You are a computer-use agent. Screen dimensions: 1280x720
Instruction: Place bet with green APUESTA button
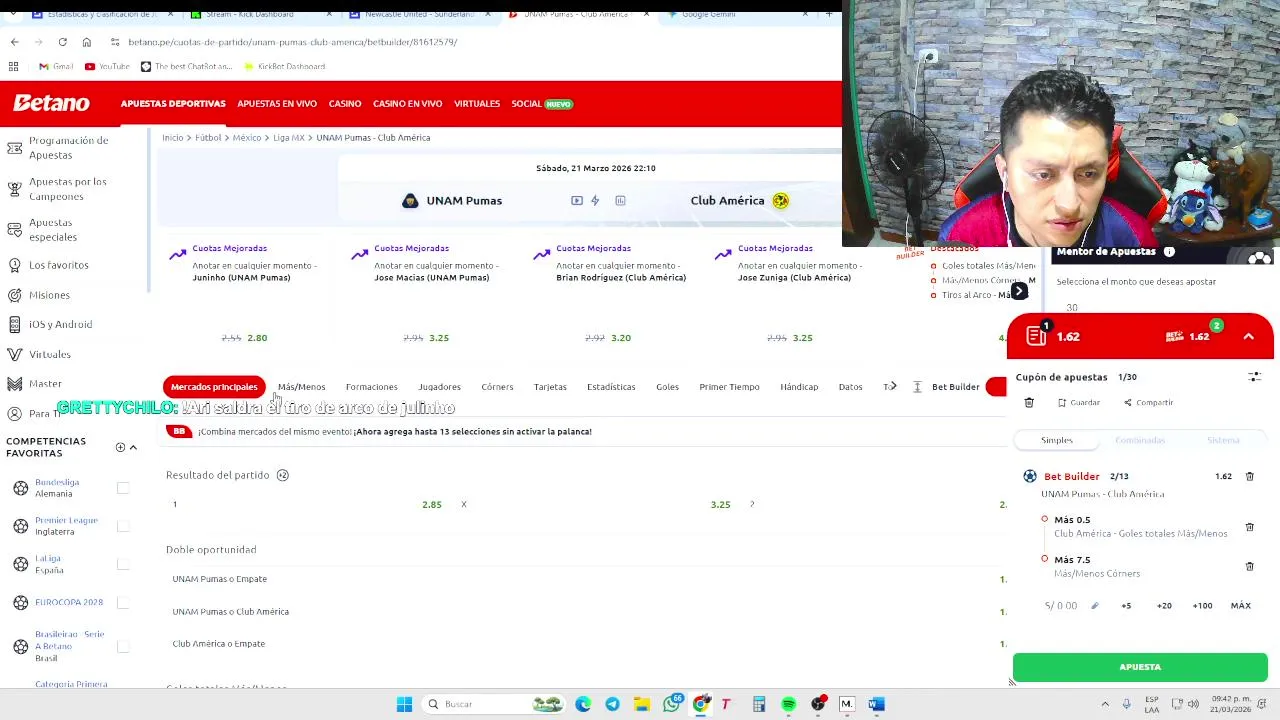click(x=1140, y=667)
